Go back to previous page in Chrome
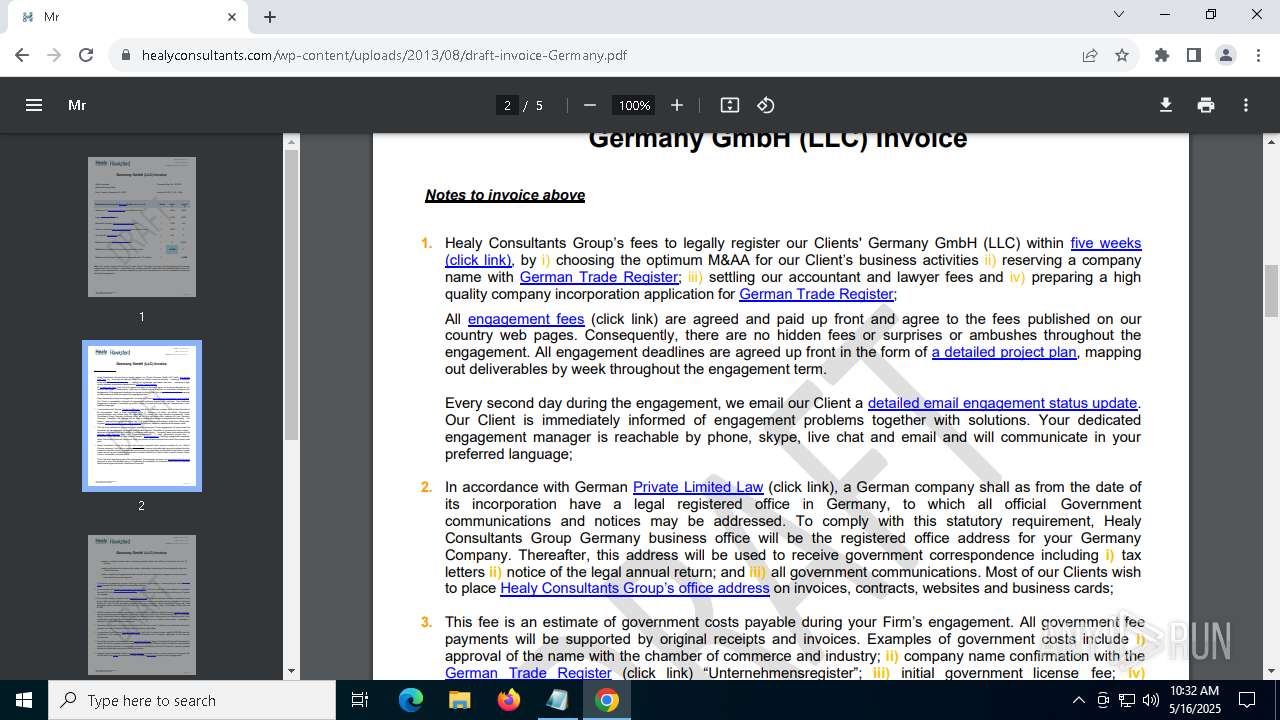Screen dimensions: 1280x720 click(22, 55)
